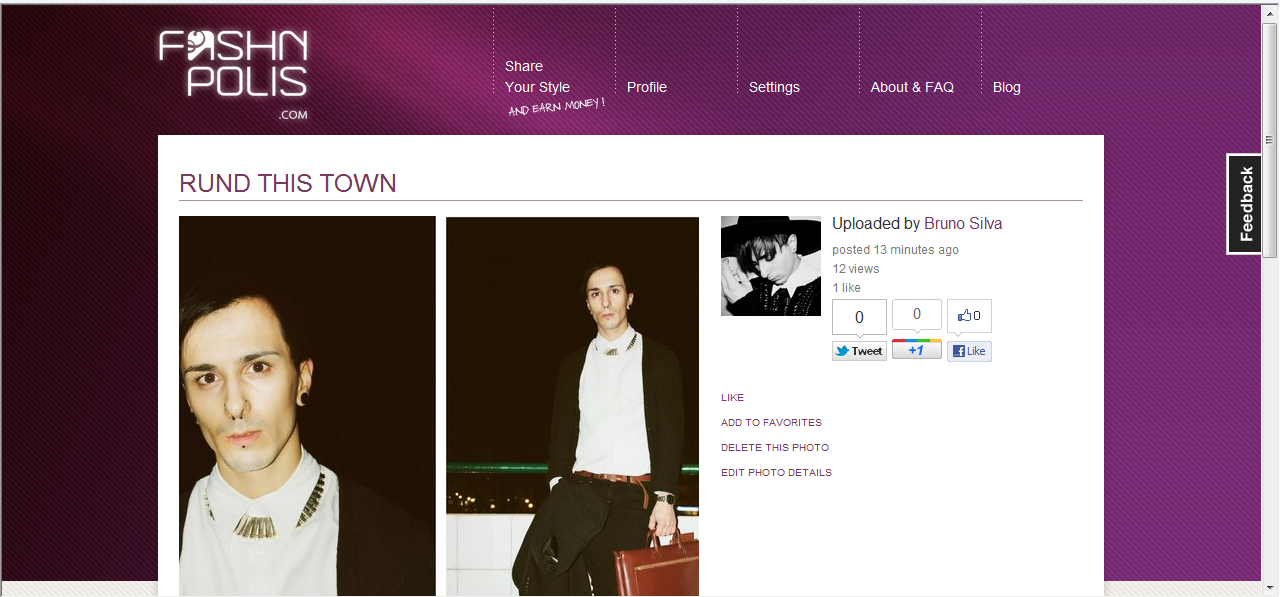Click the Facebook Like button
Viewport: 1280px width, 597px height.
[x=969, y=351]
